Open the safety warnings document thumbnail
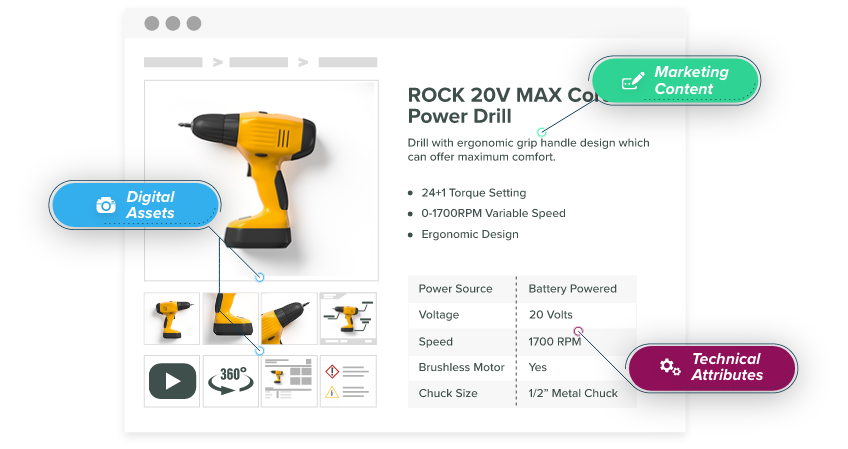This screenshot has height=449, width=848. [348, 381]
